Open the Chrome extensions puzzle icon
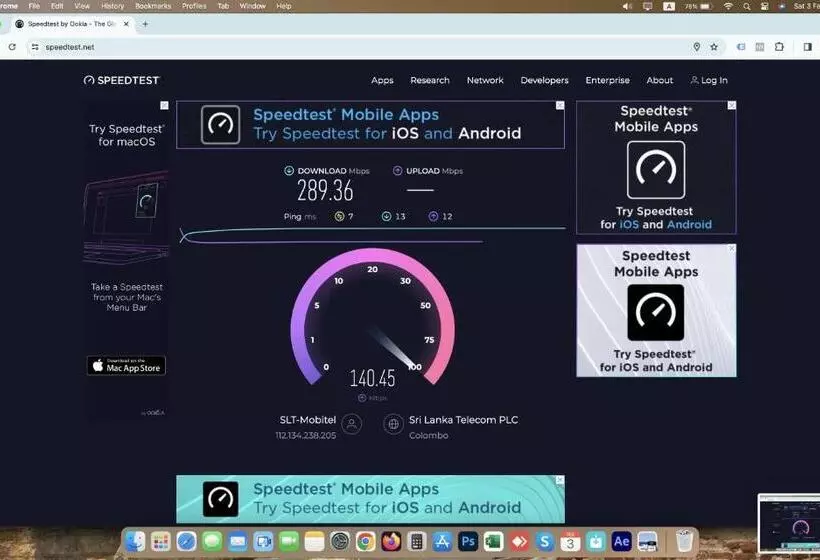The height and width of the screenshot is (560, 820). pyautogui.click(x=779, y=46)
